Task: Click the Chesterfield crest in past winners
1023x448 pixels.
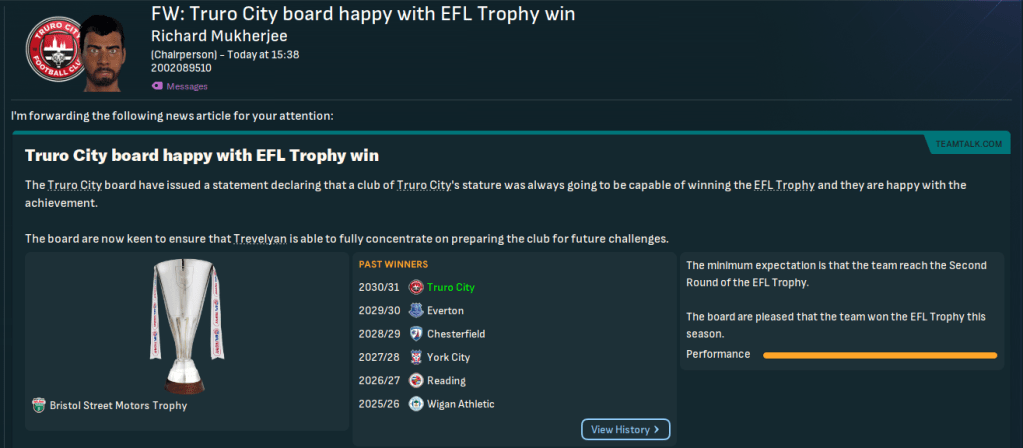Action: click(416, 334)
